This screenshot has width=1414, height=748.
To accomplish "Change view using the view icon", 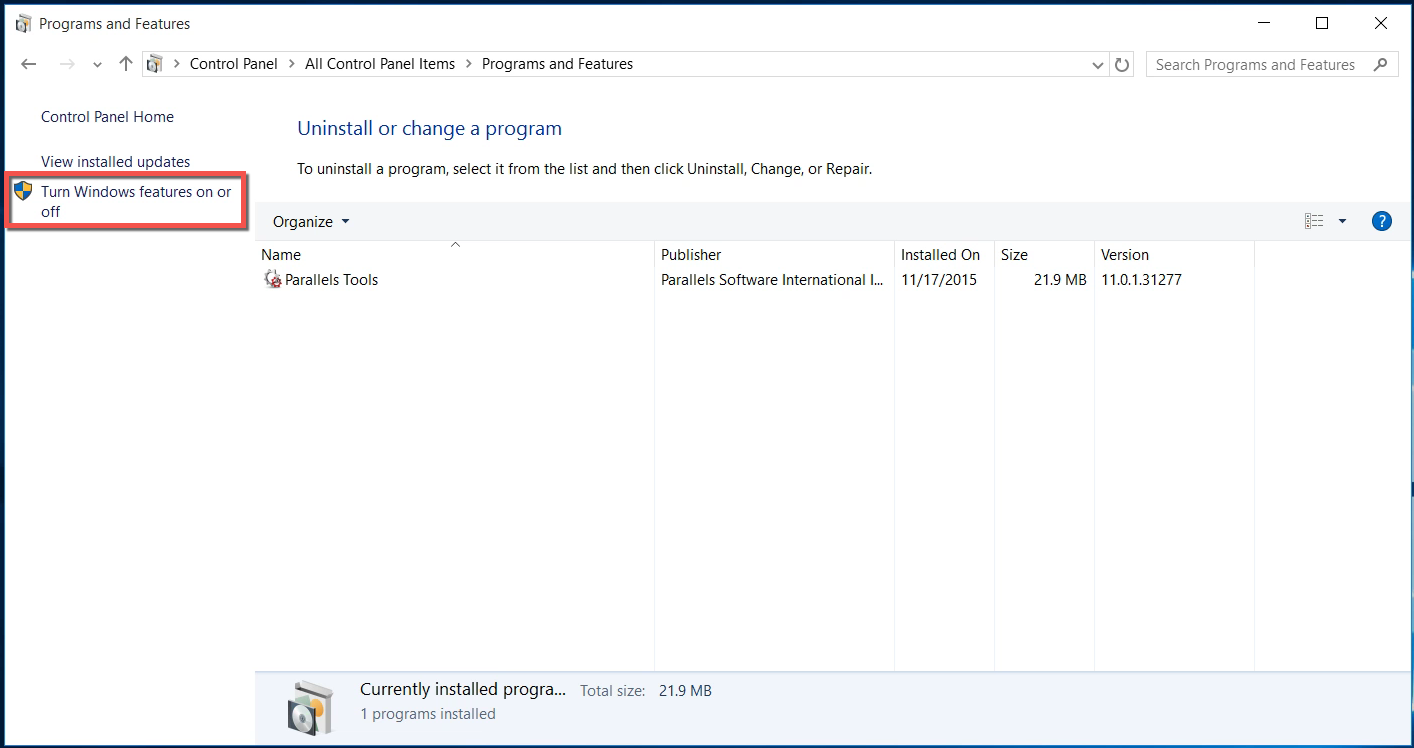I will pyautogui.click(x=1314, y=221).
